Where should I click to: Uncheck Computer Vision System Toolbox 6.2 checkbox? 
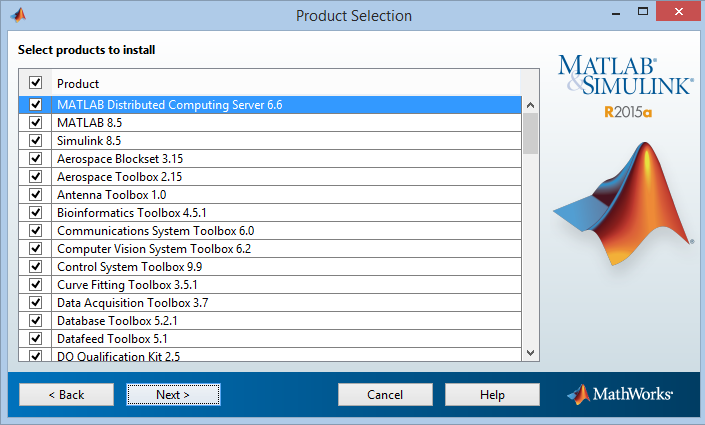pos(36,248)
